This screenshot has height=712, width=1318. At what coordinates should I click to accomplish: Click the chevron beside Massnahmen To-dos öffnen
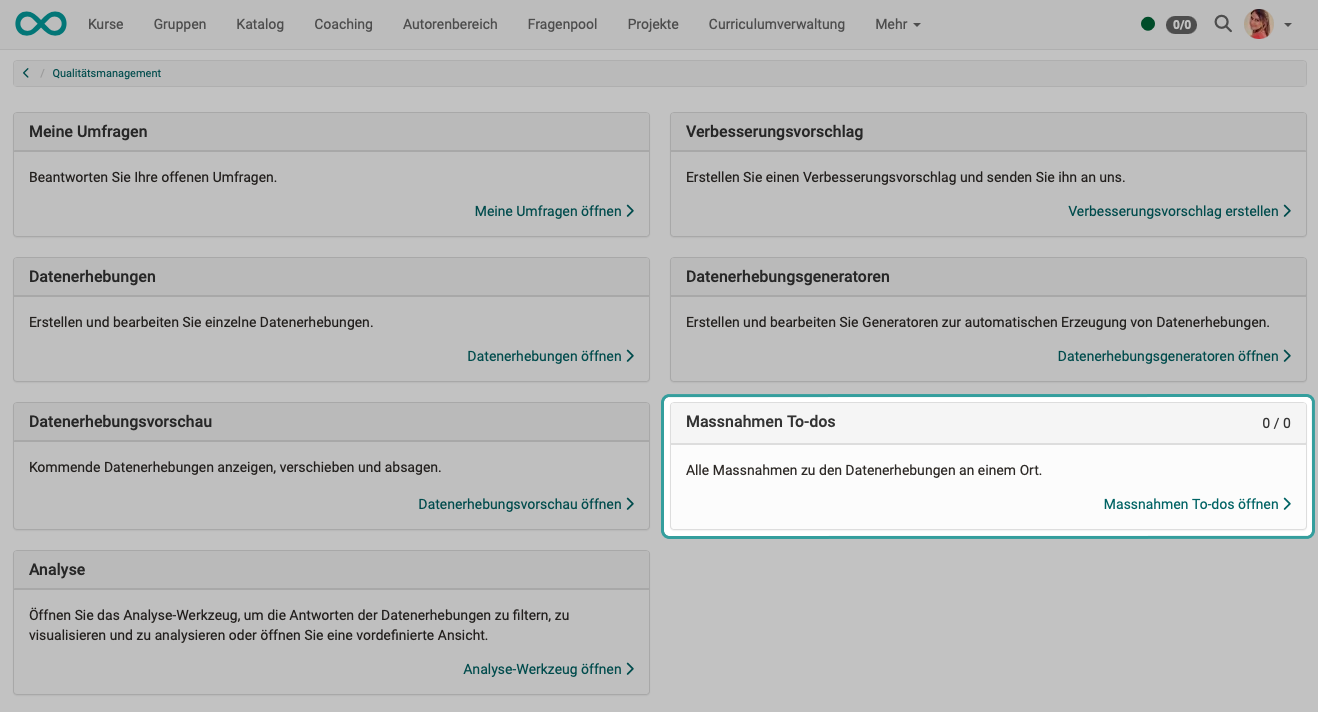[1288, 504]
